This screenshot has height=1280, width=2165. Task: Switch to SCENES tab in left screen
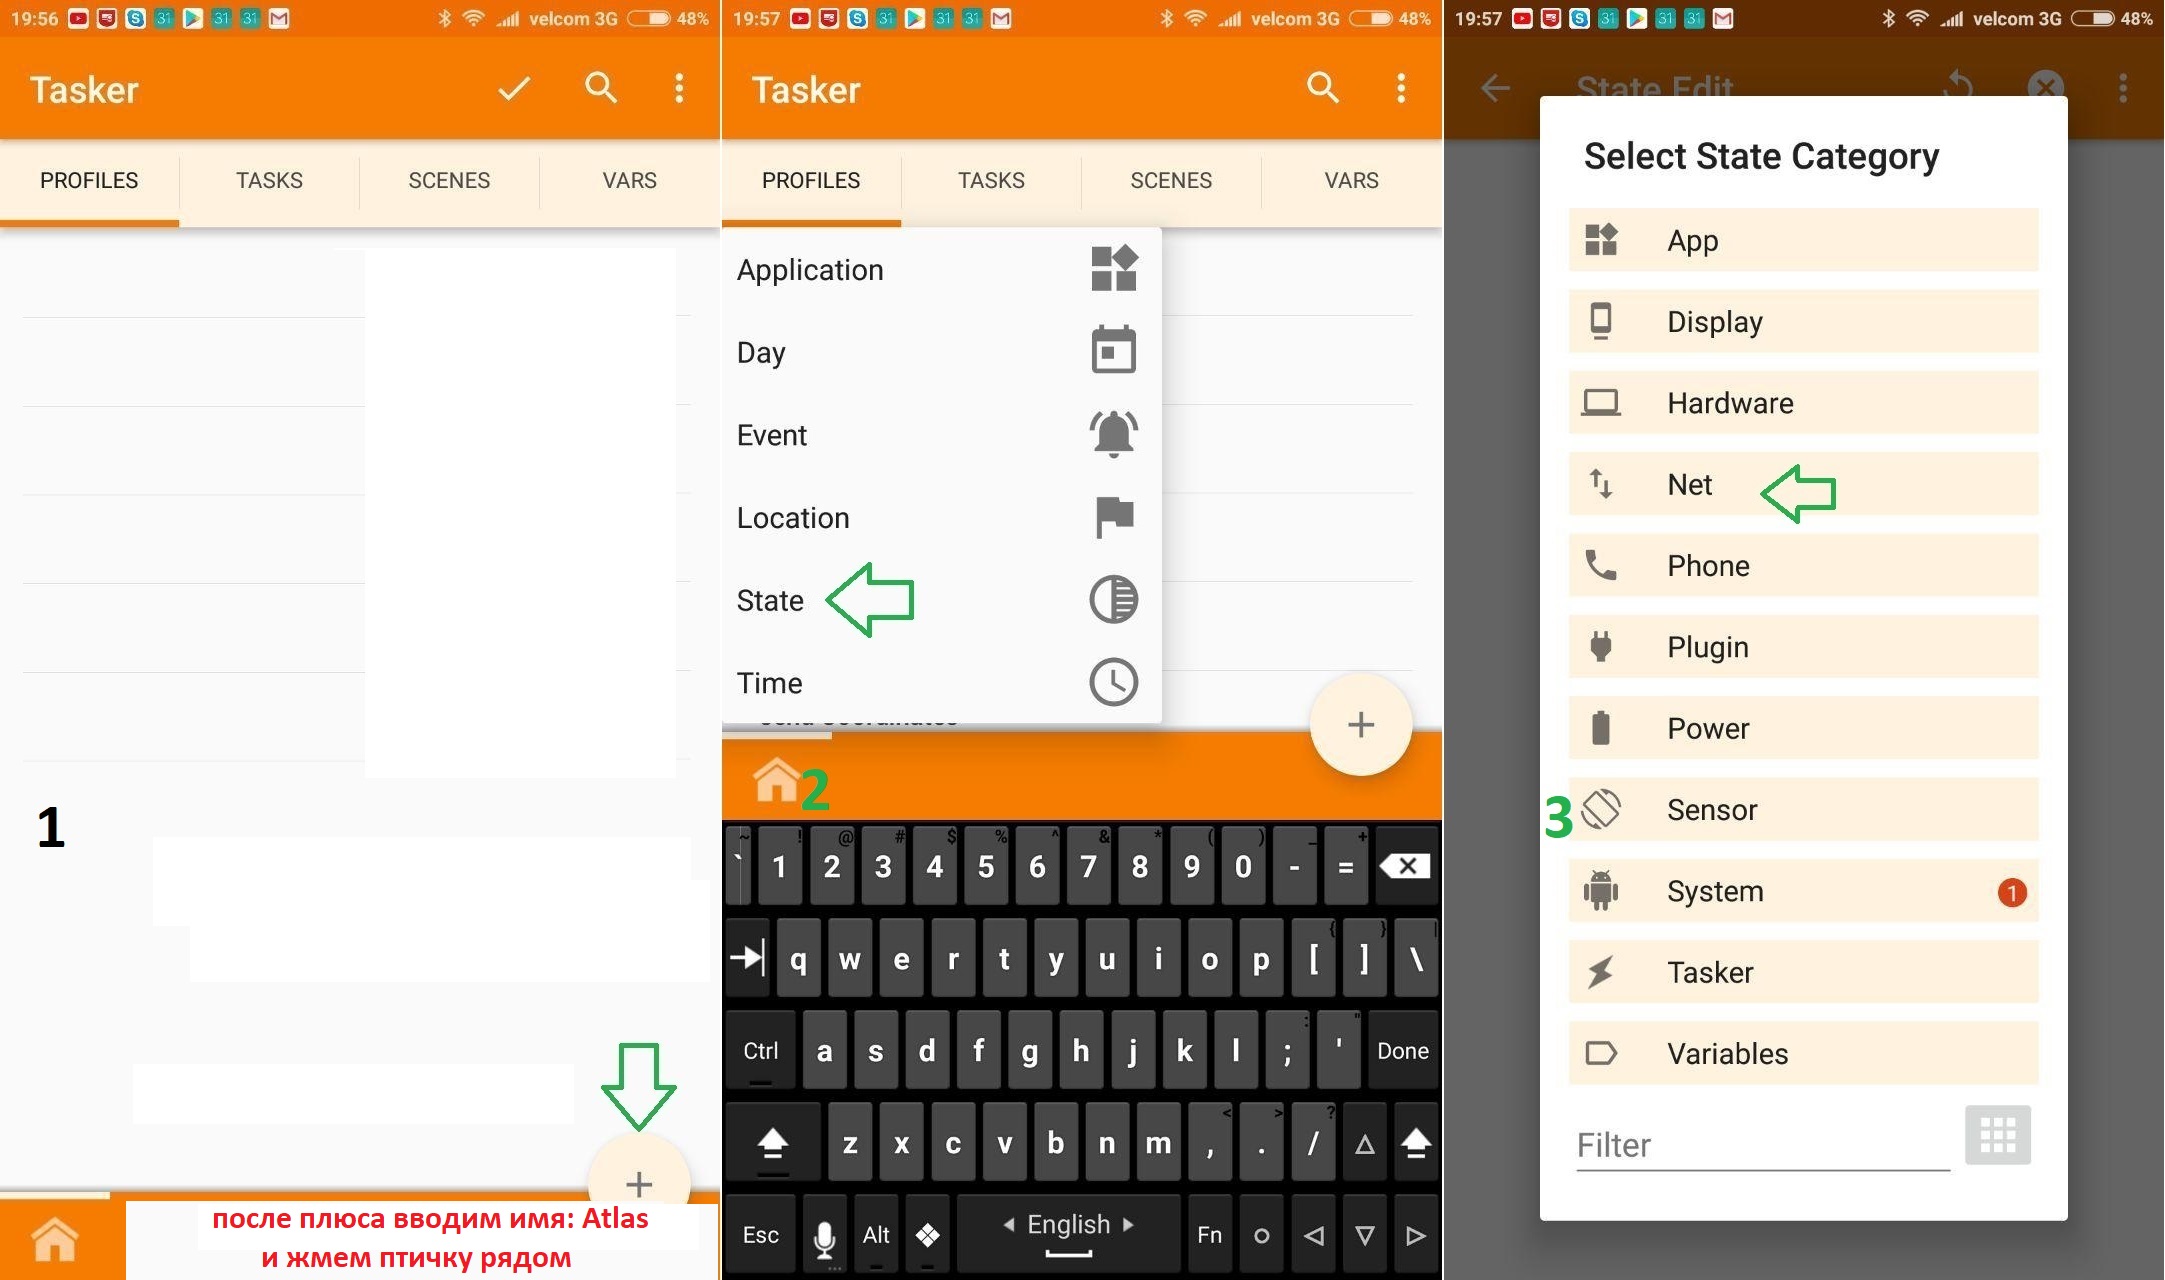(x=449, y=180)
